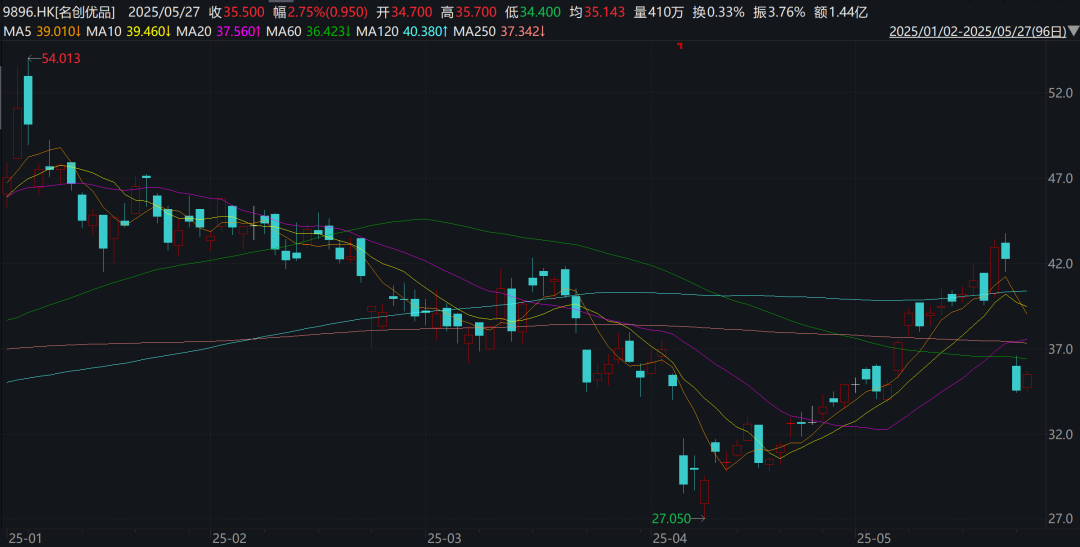Select the MA20 37.560 indicator label
This screenshot has height=547, width=1080.
click(x=218, y=31)
